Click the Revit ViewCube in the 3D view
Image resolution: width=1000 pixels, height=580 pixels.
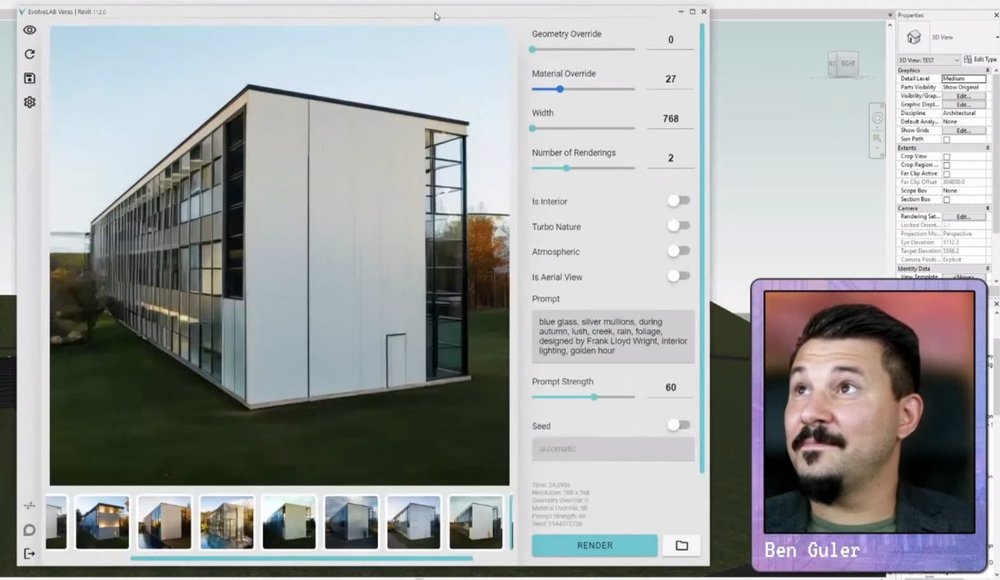[x=843, y=64]
